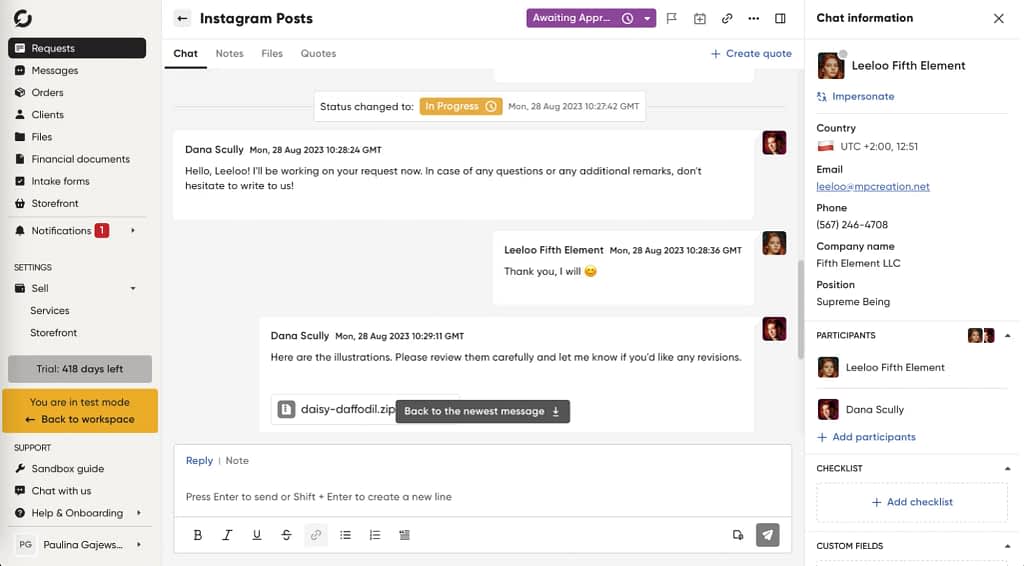Apply italic formatting in the reply editor
Viewport: 1024px width, 566px height.
click(227, 535)
